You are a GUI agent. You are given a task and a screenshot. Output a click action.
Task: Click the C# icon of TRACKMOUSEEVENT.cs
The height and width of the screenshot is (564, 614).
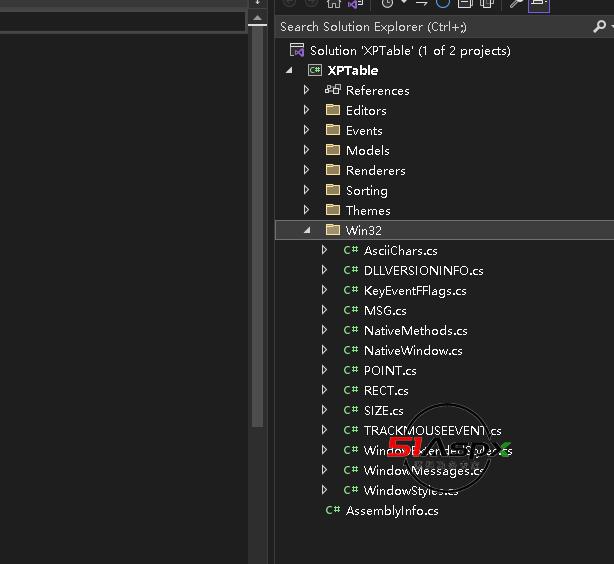351,430
